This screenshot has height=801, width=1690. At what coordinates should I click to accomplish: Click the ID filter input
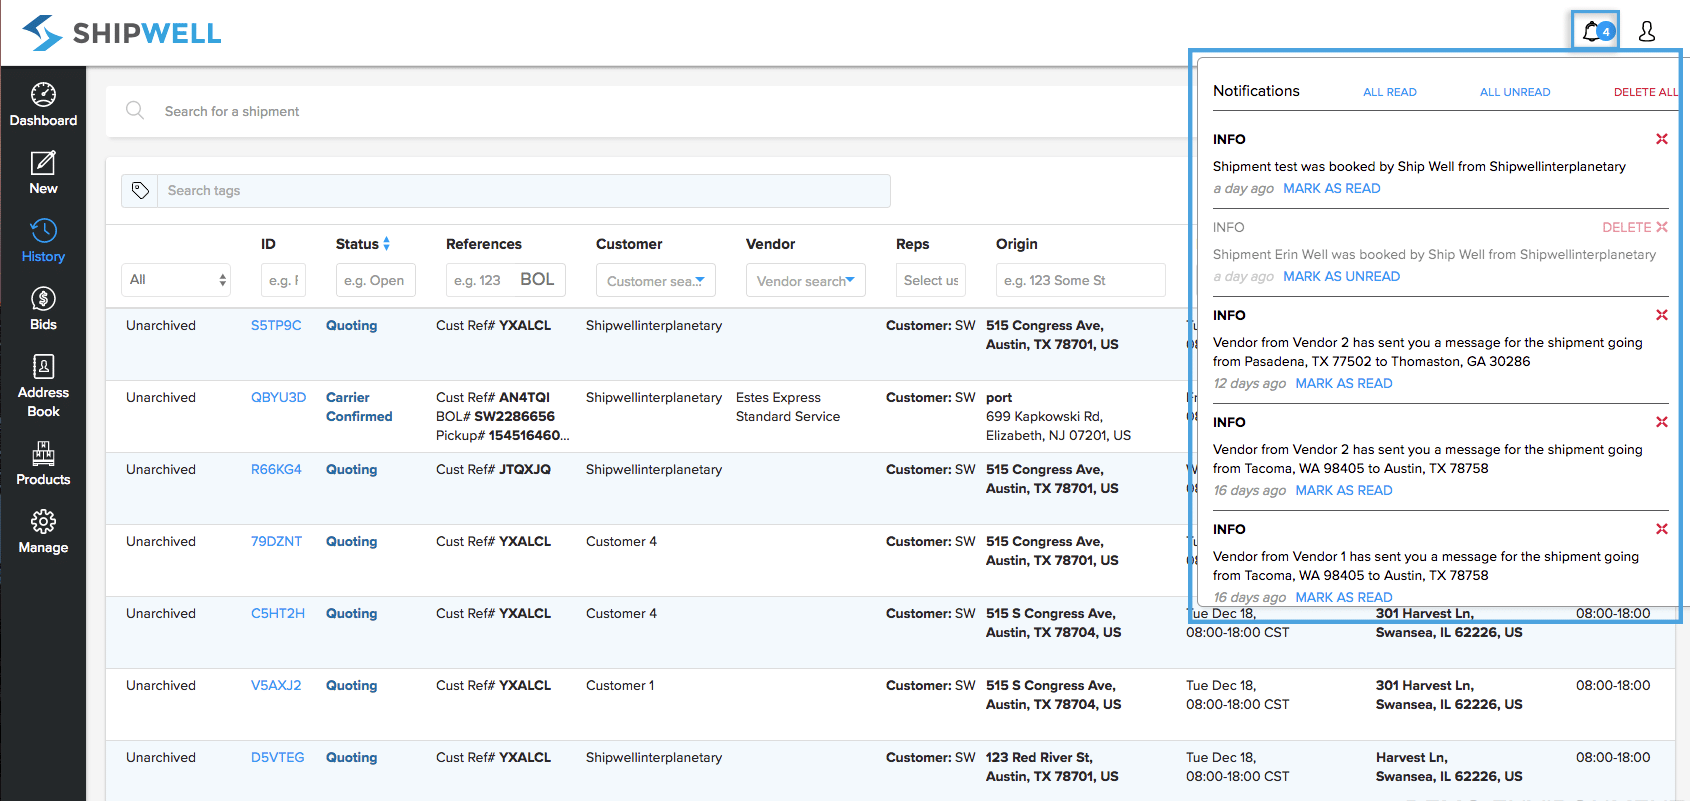coord(283,280)
